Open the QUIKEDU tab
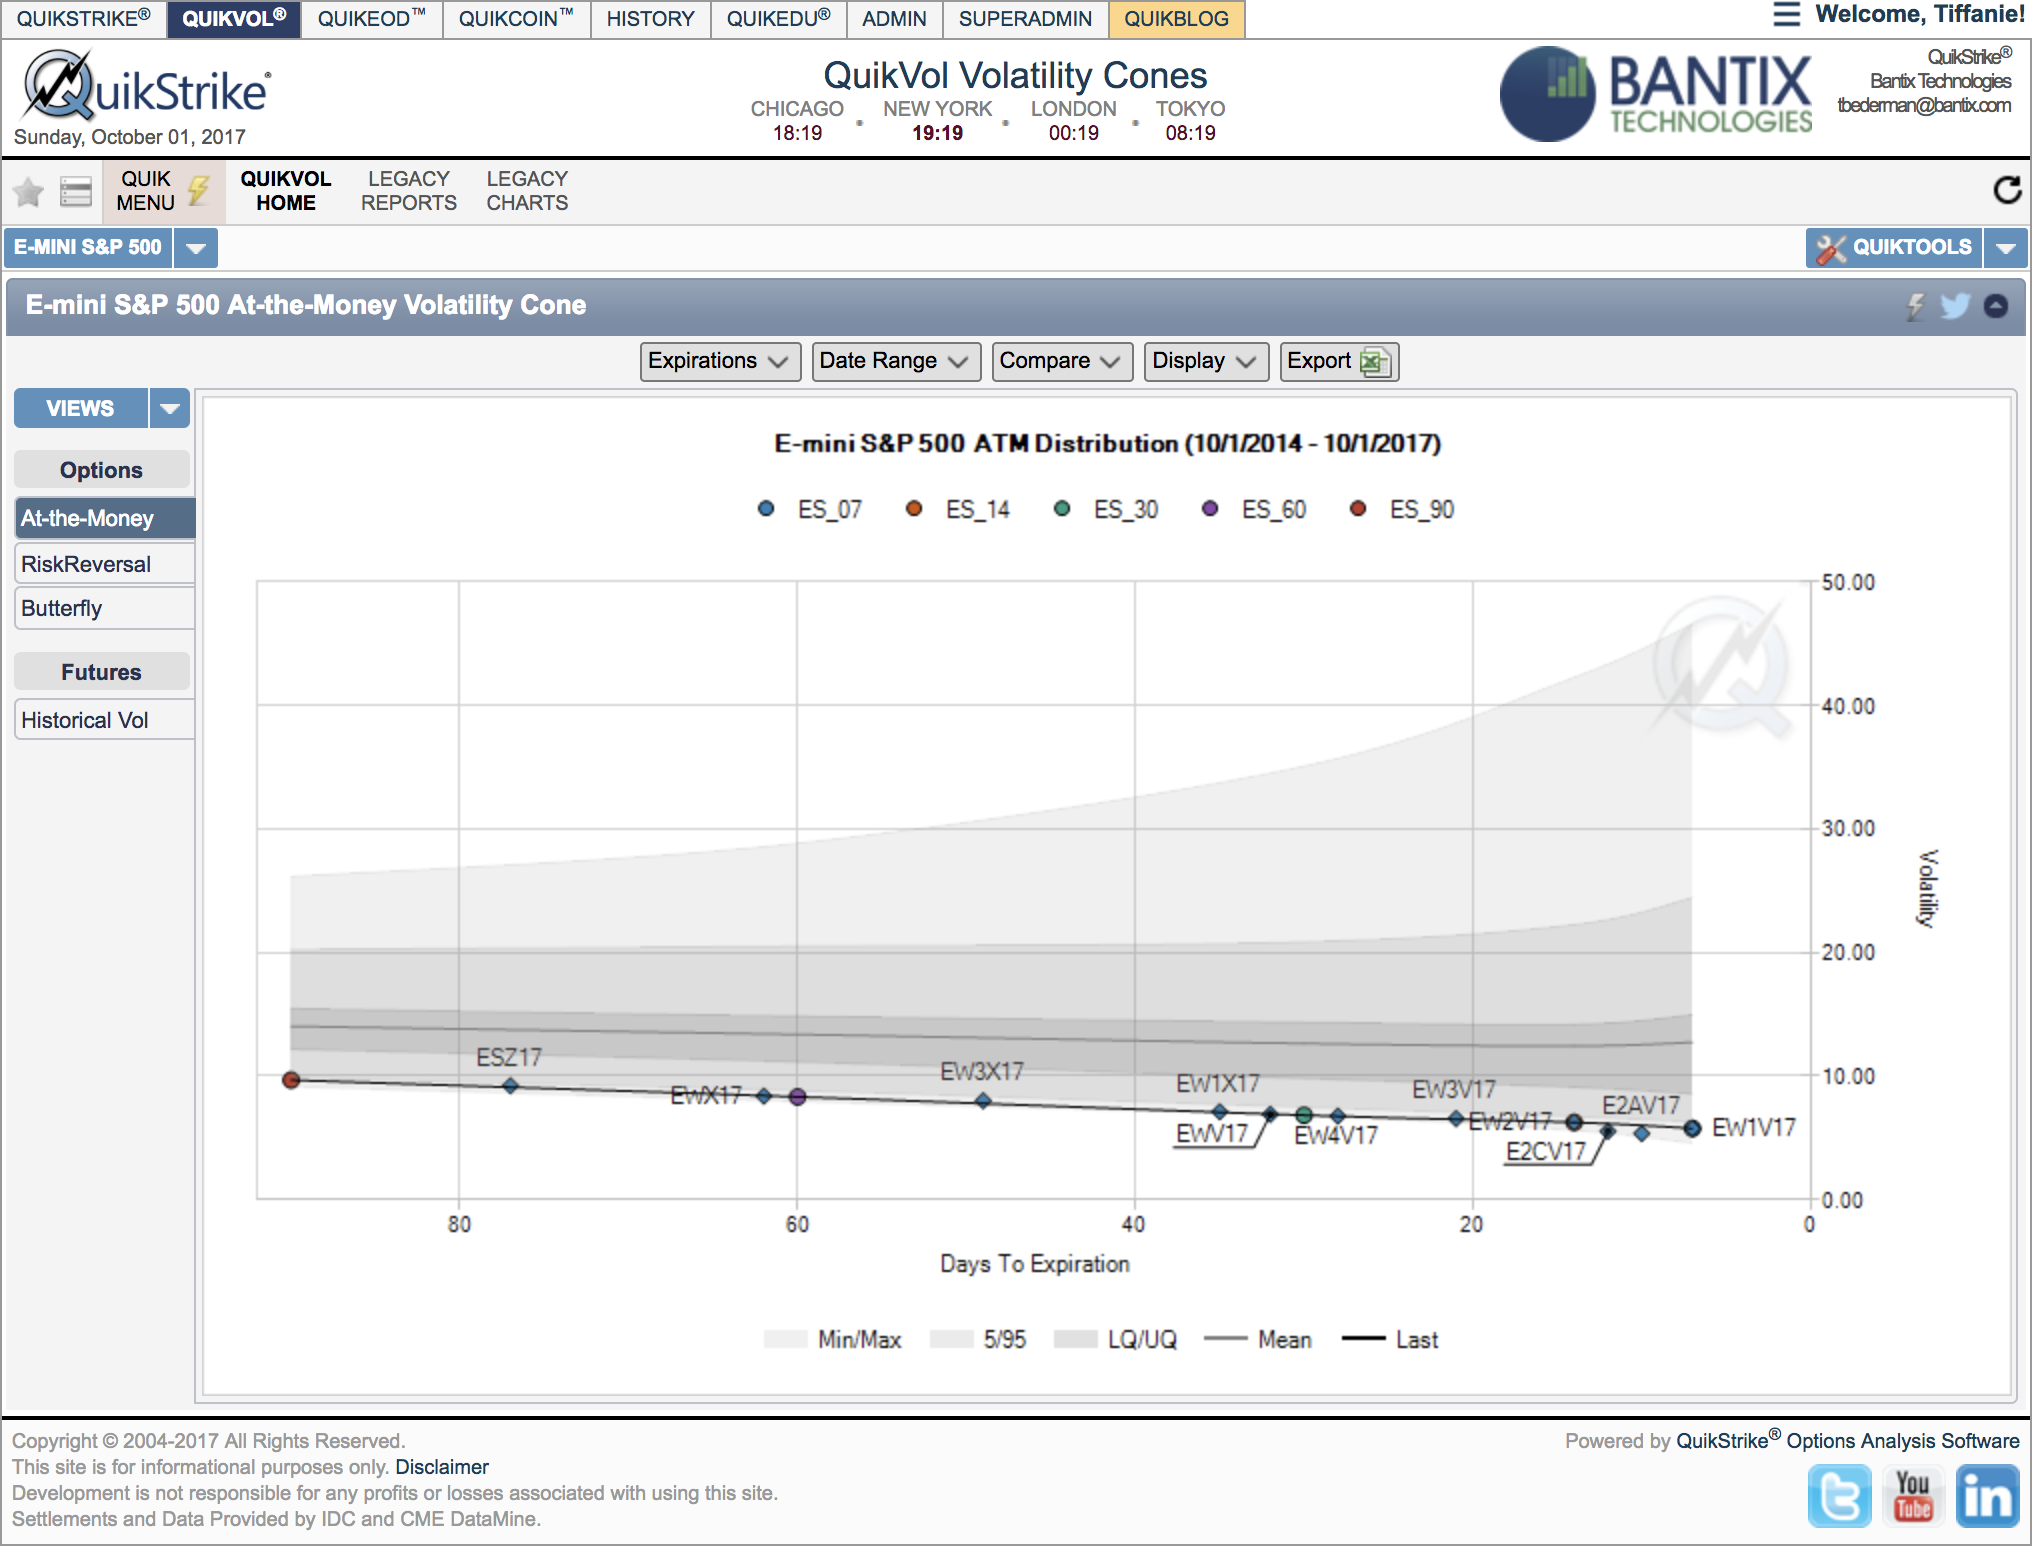This screenshot has width=2032, height=1546. pos(778,19)
